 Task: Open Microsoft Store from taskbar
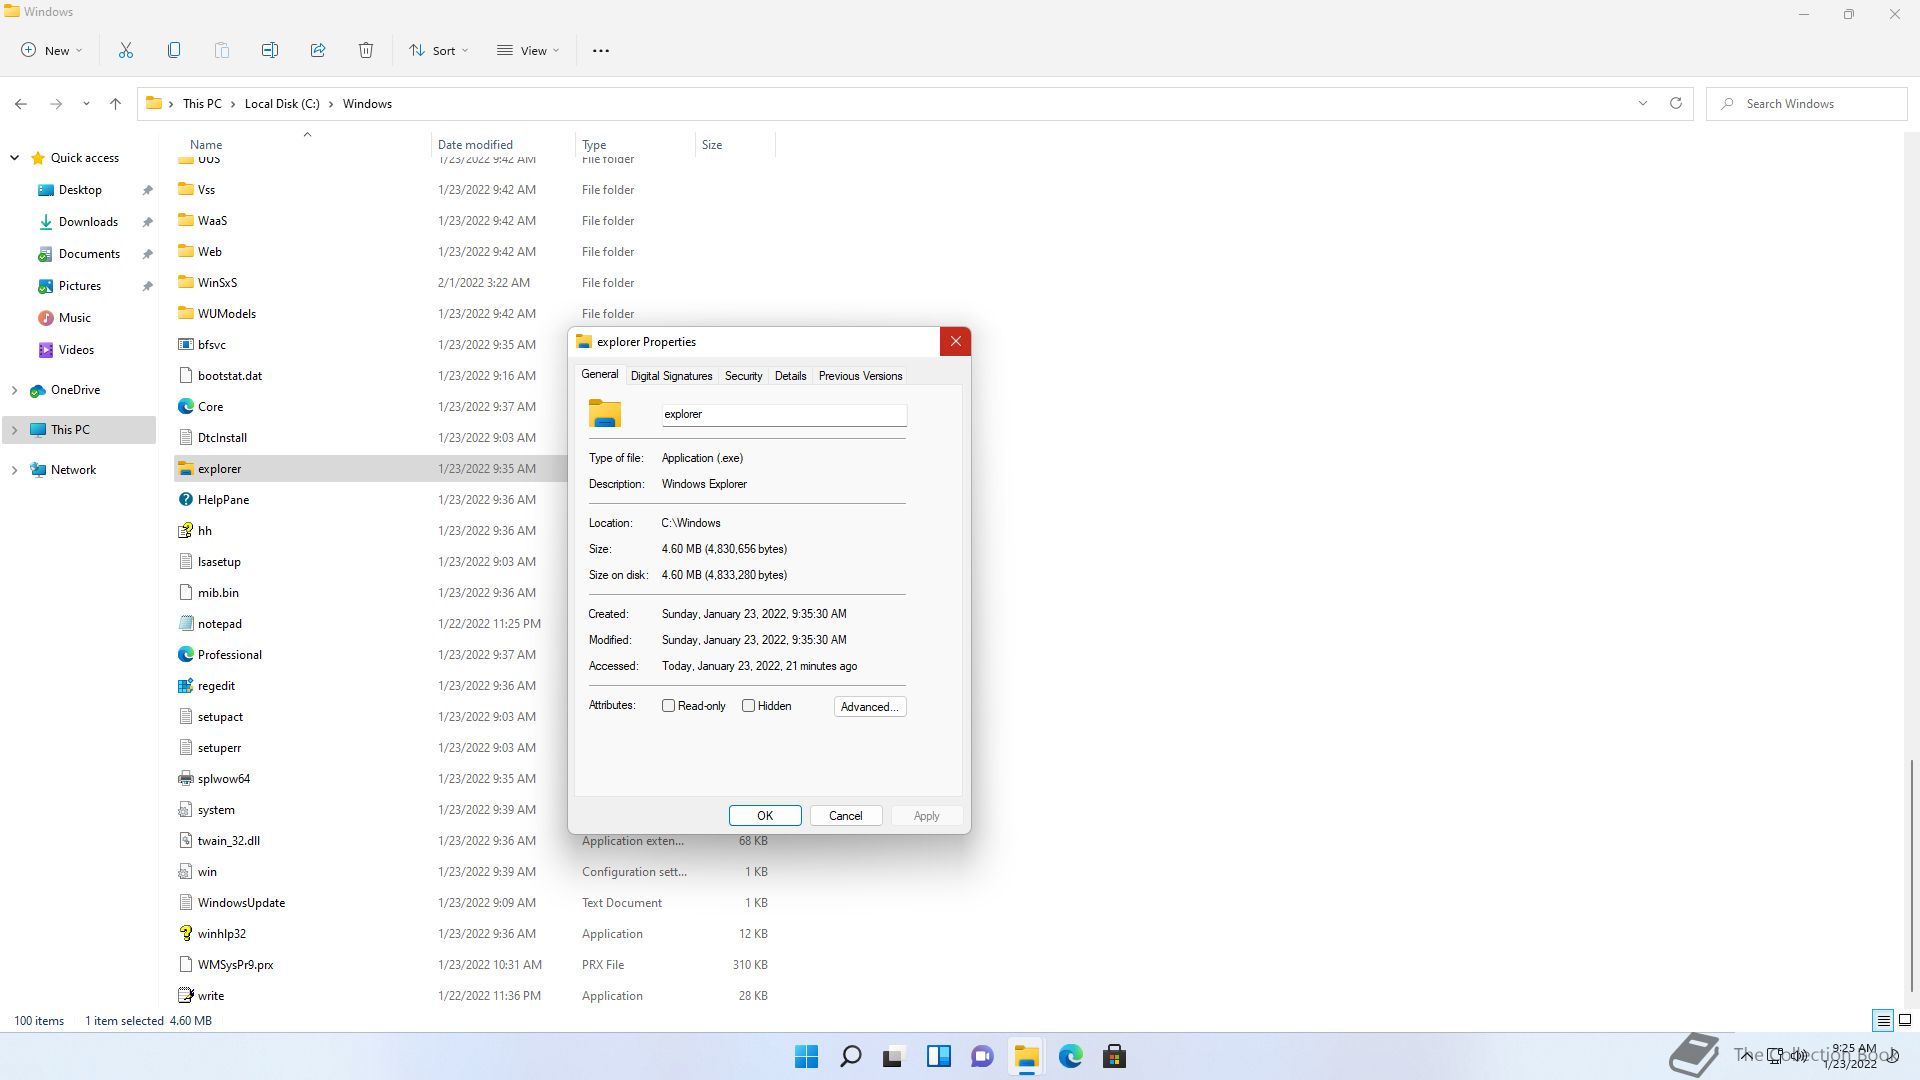click(1114, 1056)
